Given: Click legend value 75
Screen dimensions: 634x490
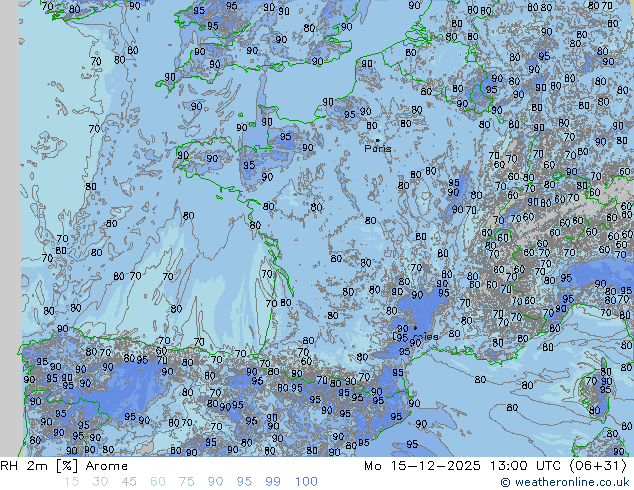Looking at the screenshot, I should tap(186, 482).
